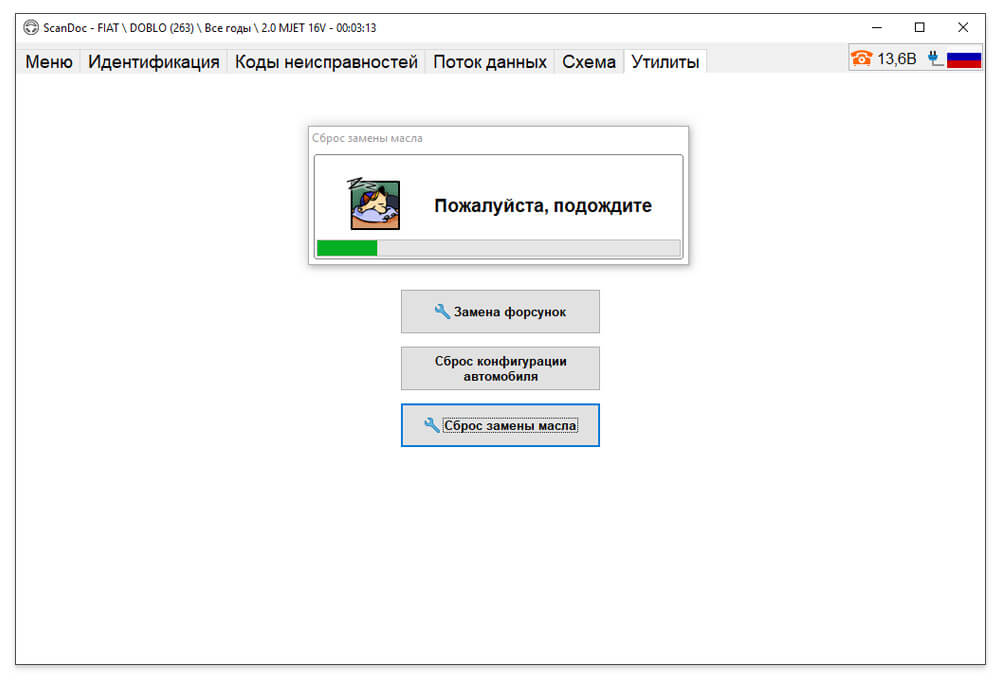Switch to the Идентификация tab
The width and height of the screenshot is (1000, 680).
click(x=154, y=62)
